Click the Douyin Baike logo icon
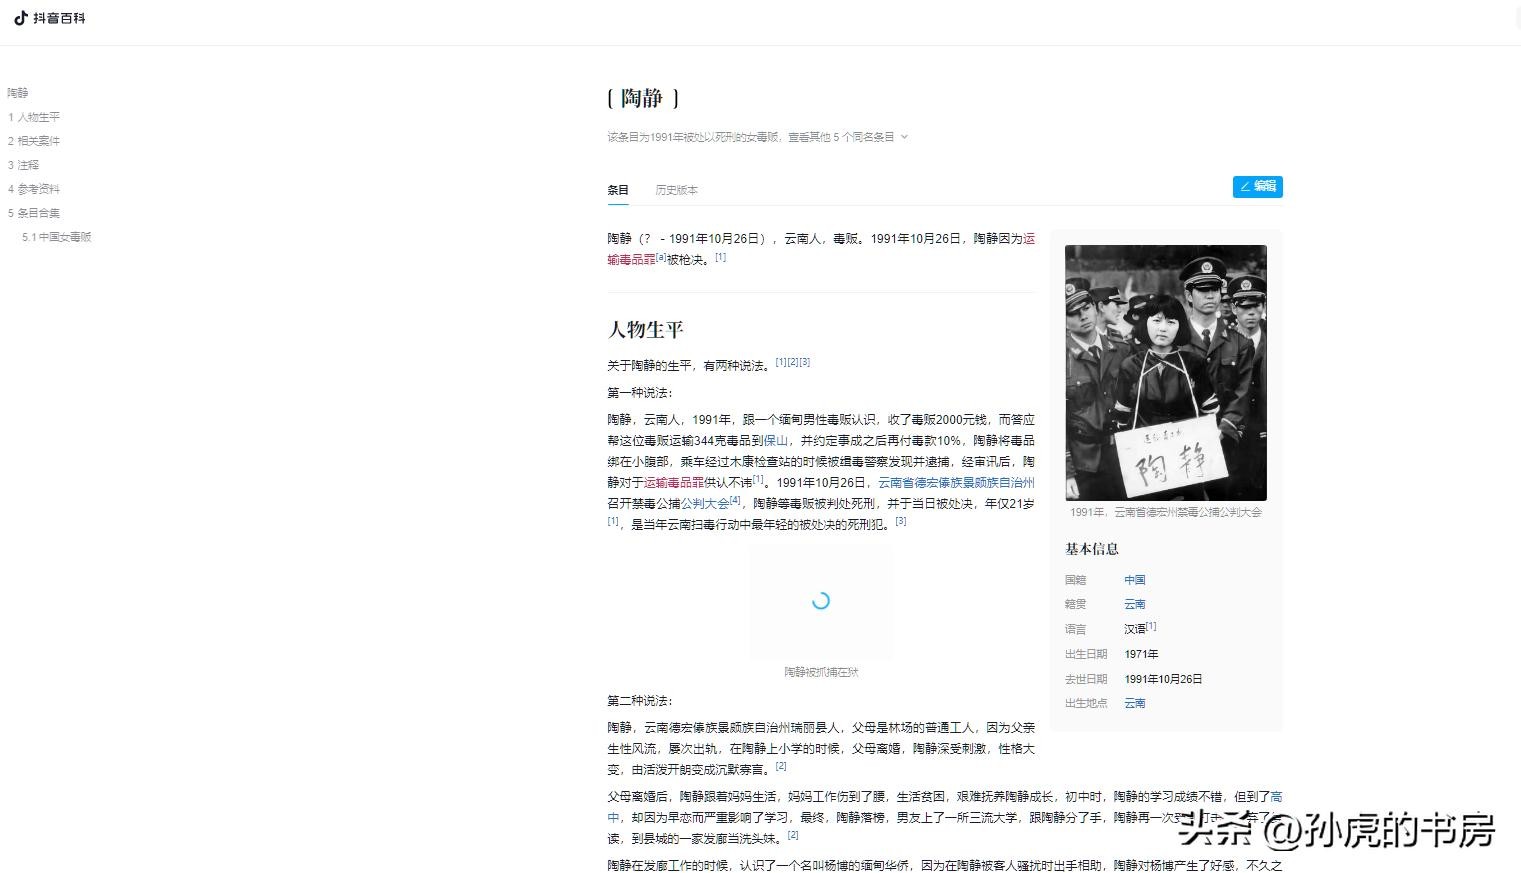 click(x=21, y=18)
